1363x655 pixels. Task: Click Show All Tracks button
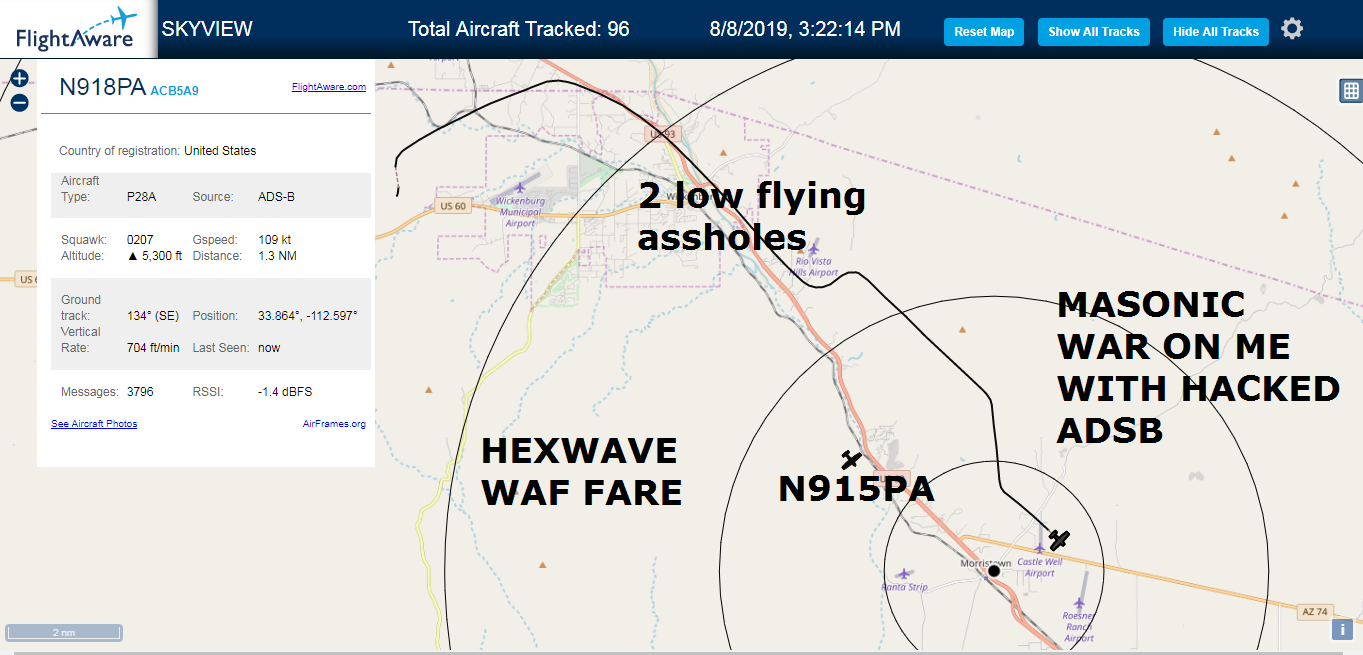[1094, 32]
